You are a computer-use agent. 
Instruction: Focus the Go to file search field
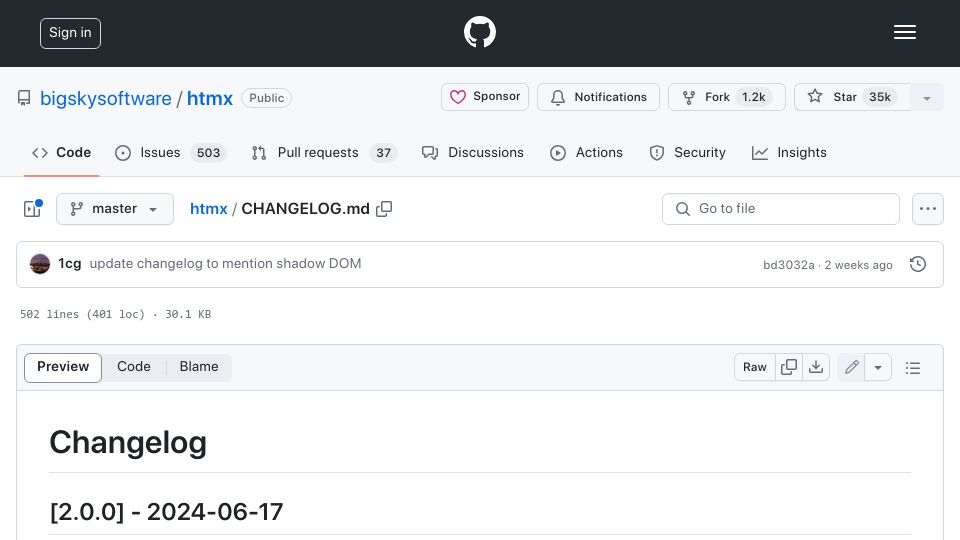(781, 209)
